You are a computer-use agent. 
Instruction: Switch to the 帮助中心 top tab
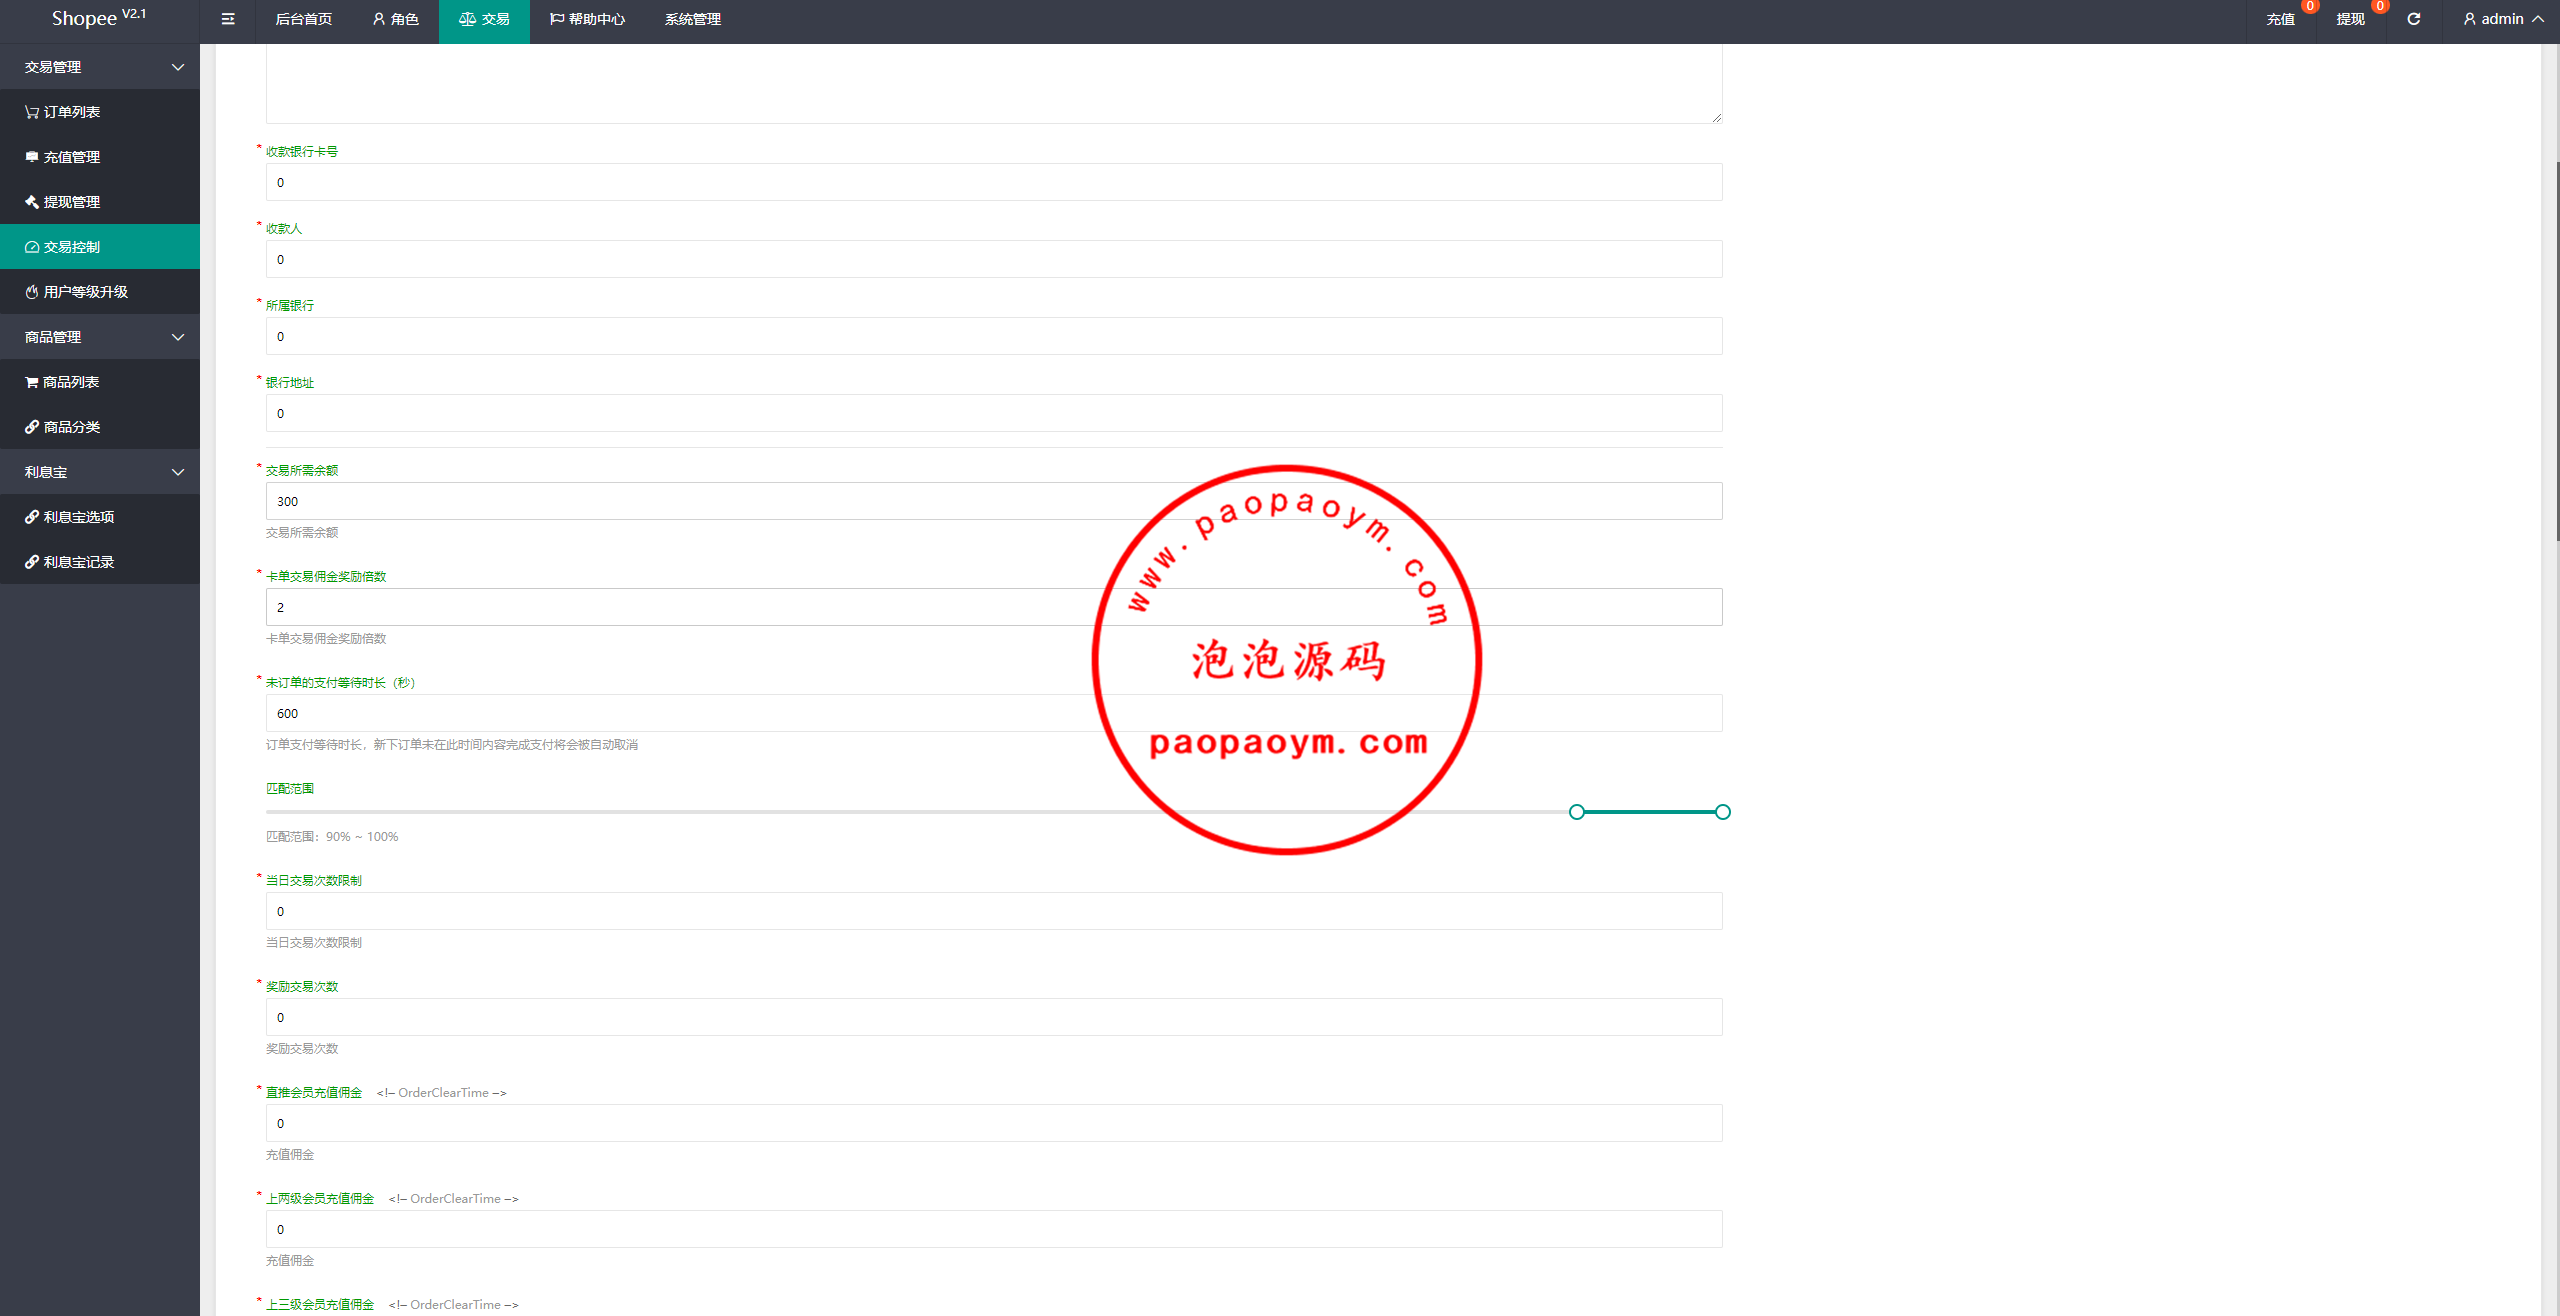point(587,19)
